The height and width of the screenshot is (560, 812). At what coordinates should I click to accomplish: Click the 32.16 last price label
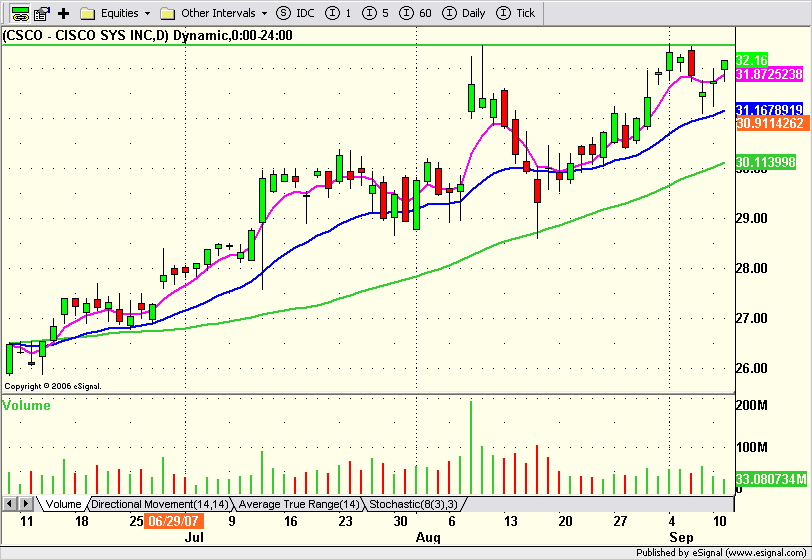(751, 60)
